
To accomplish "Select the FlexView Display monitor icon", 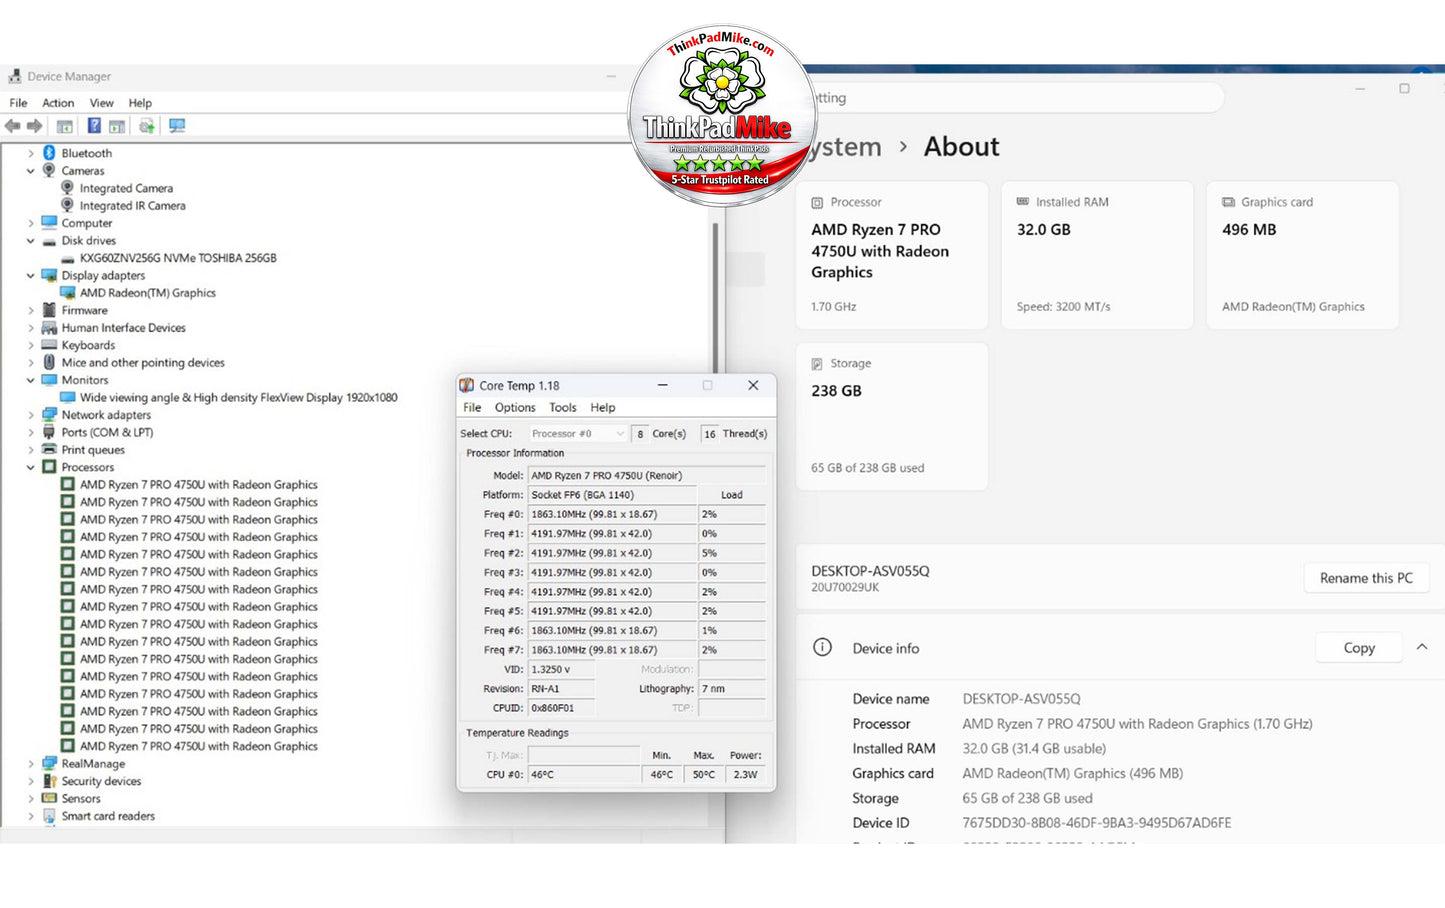I will click(x=68, y=397).
